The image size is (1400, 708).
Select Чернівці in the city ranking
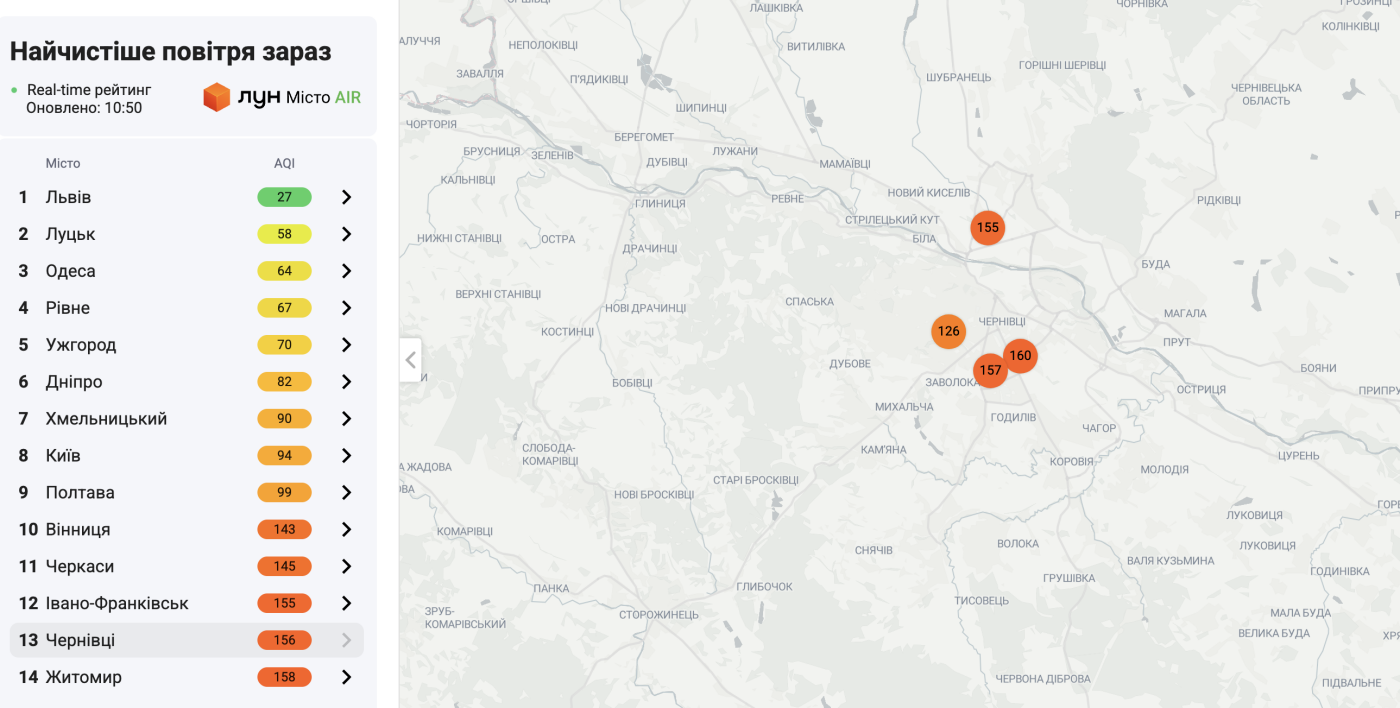click(80, 640)
